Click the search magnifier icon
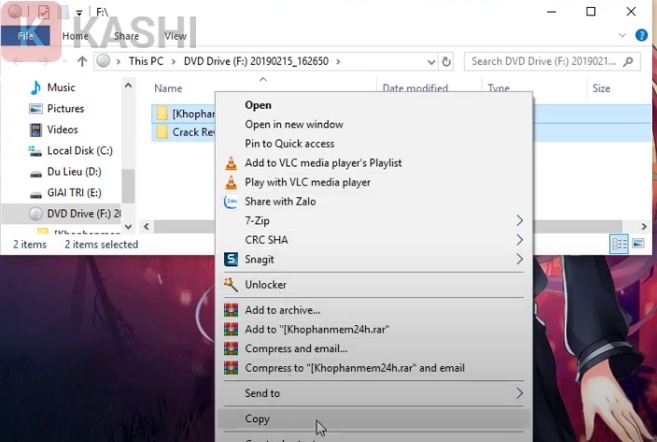Image resolution: width=657 pixels, height=442 pixels. tap(628, 62)
